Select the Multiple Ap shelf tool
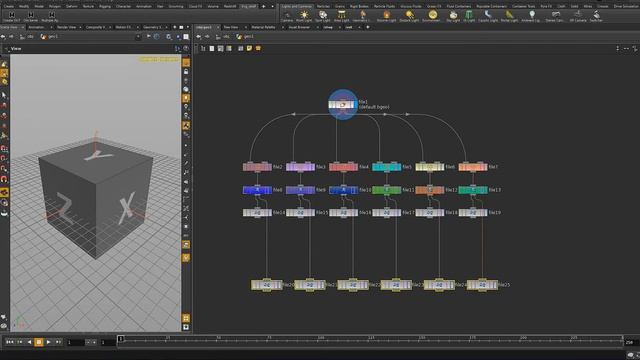The image size is (640, 360). click(x=50, y=16)
